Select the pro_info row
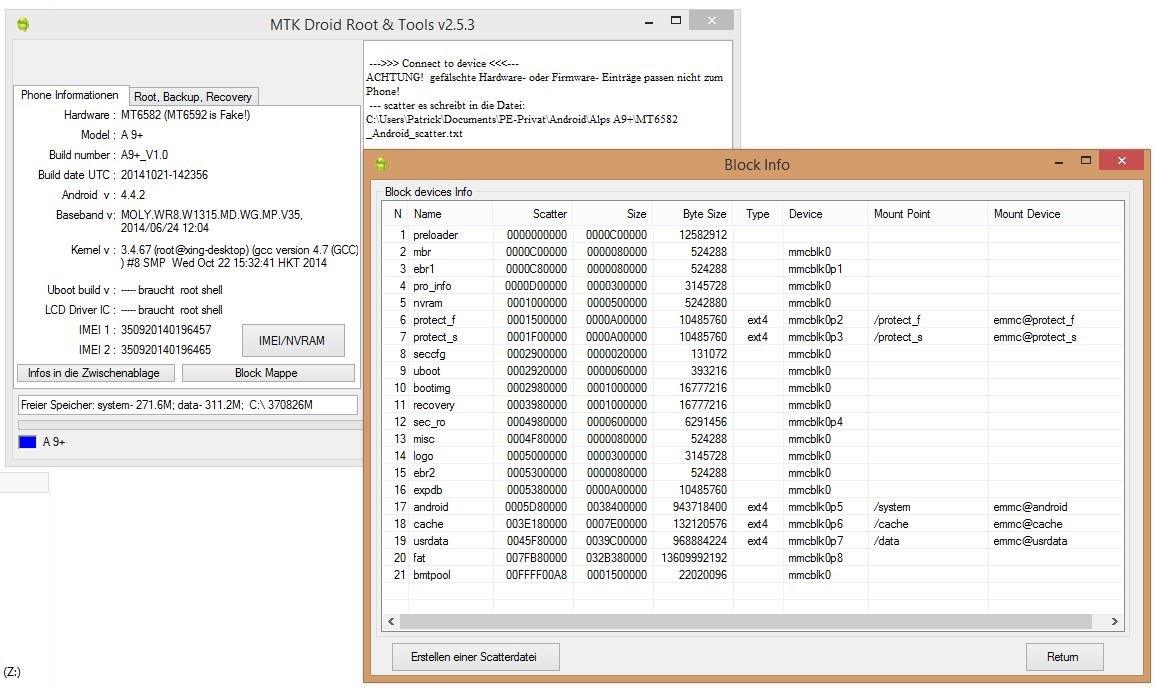 (753, 286)
